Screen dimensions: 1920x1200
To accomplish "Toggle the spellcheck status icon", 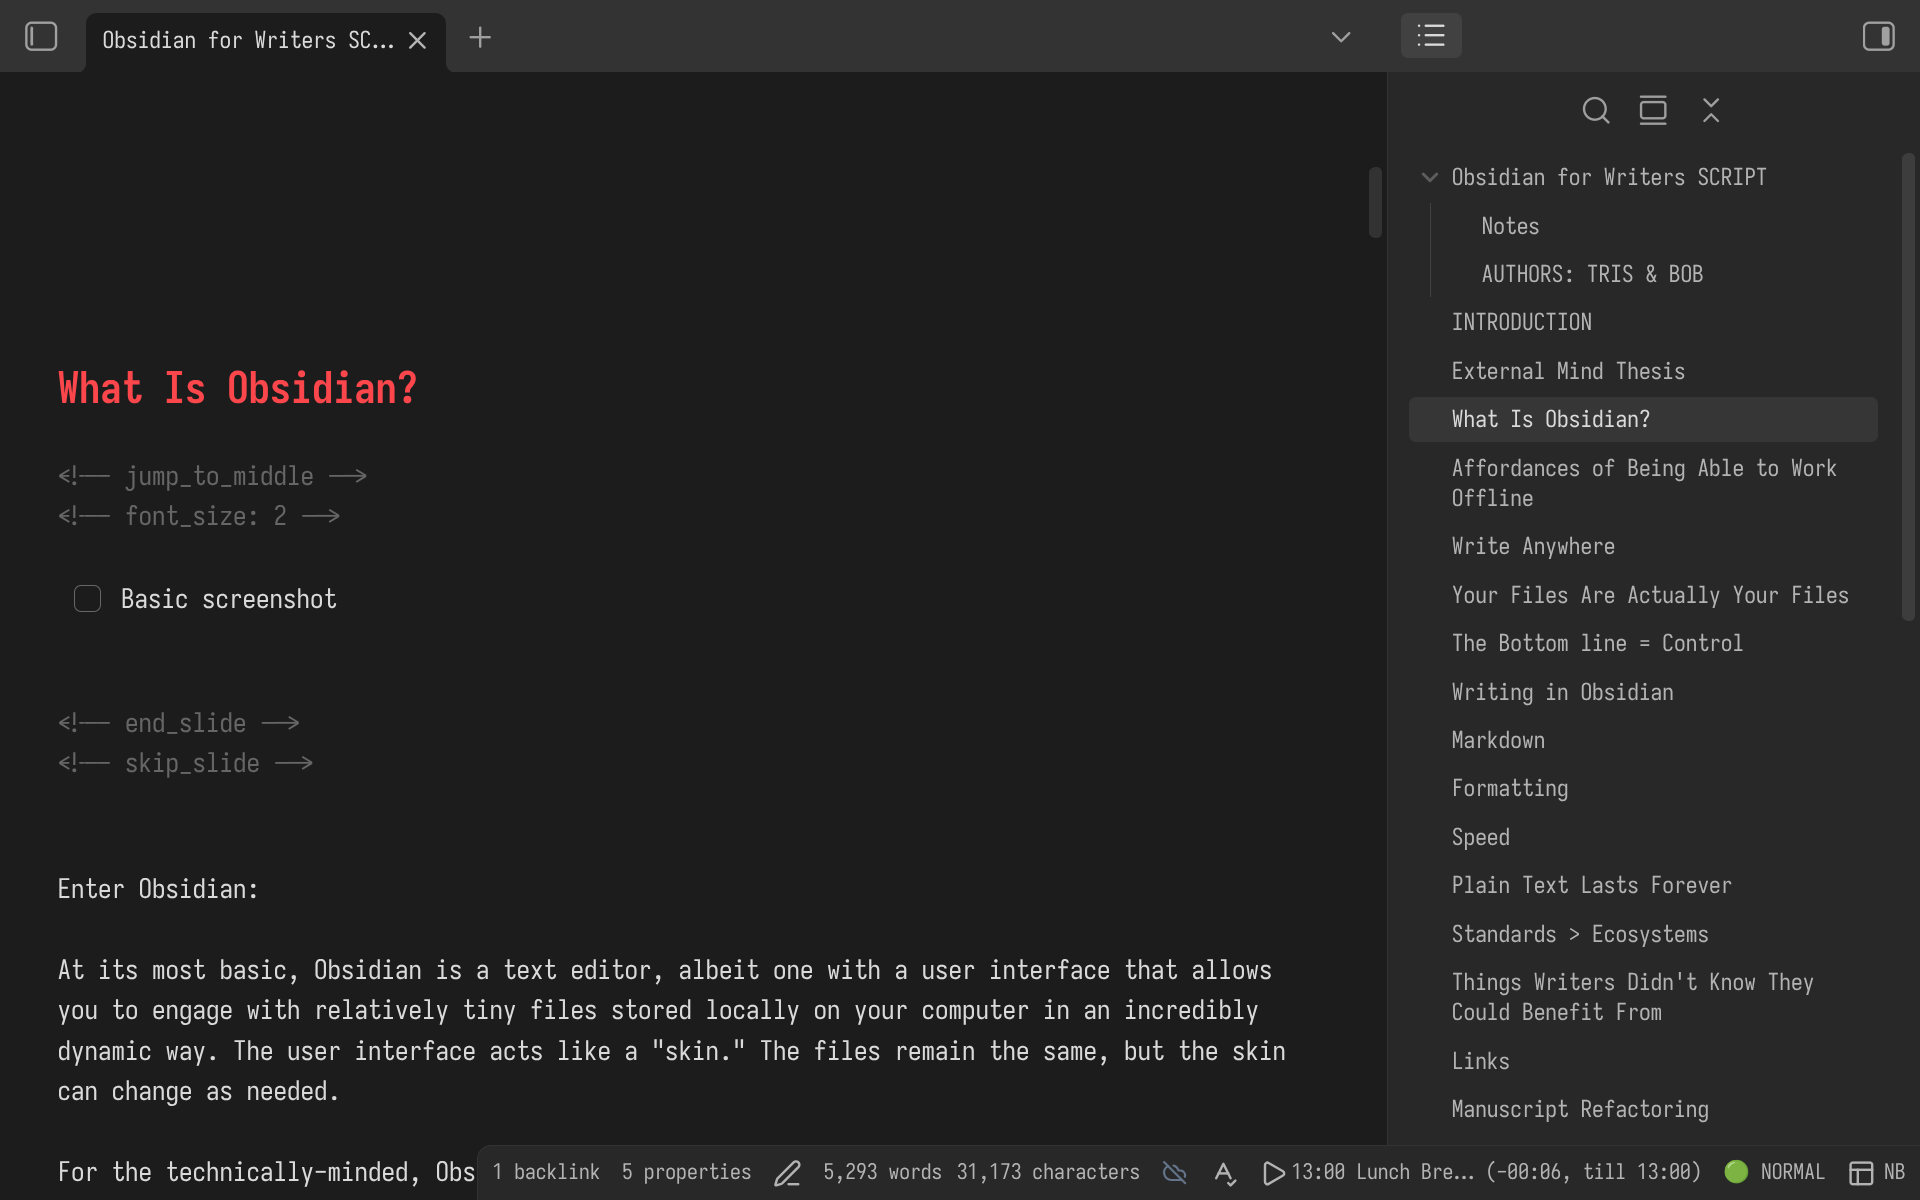I will [x=1225, y=1173].
